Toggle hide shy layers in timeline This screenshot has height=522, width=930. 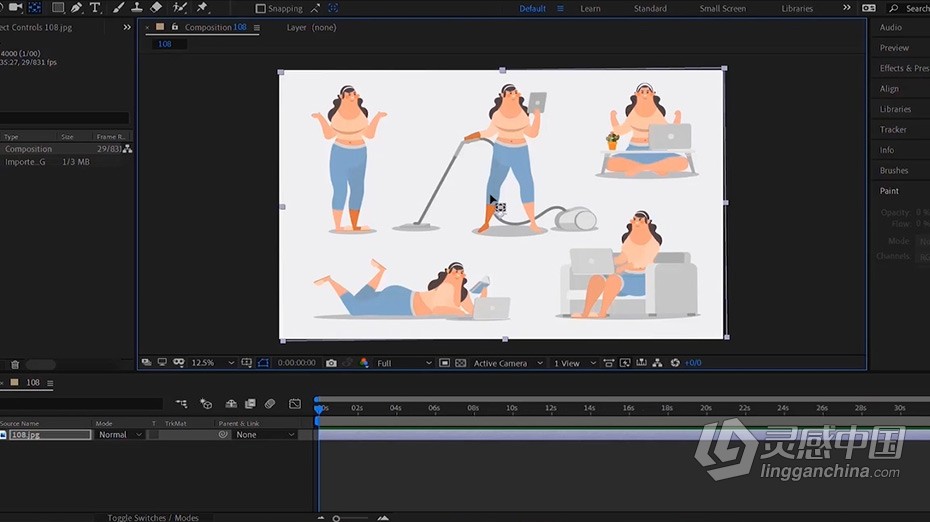click(231, 404)
